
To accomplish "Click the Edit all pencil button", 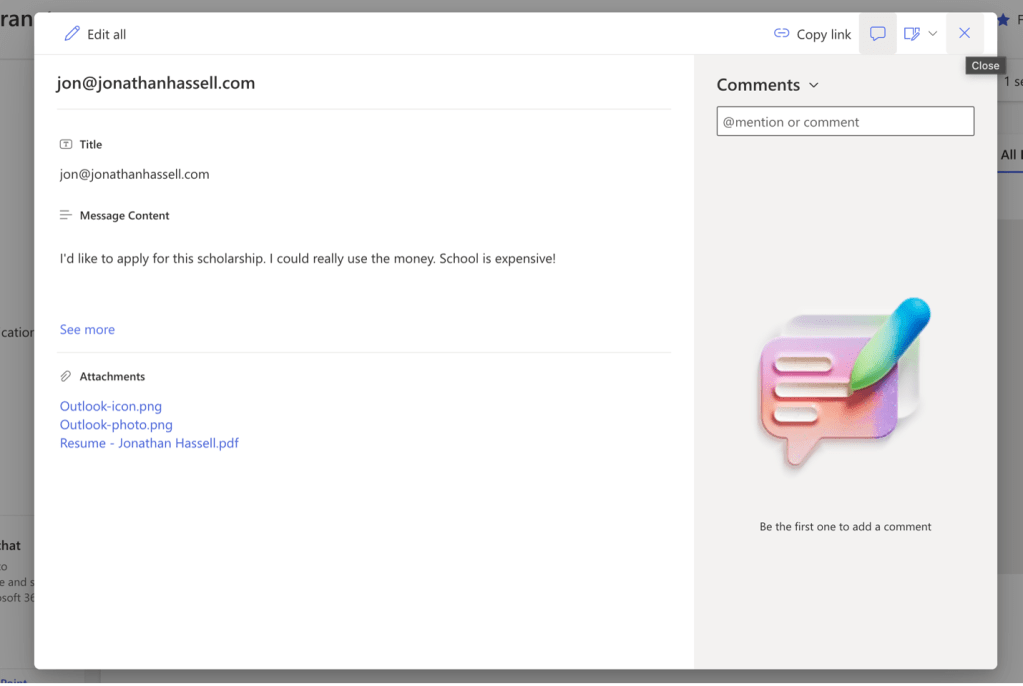I will click(95, 34).
